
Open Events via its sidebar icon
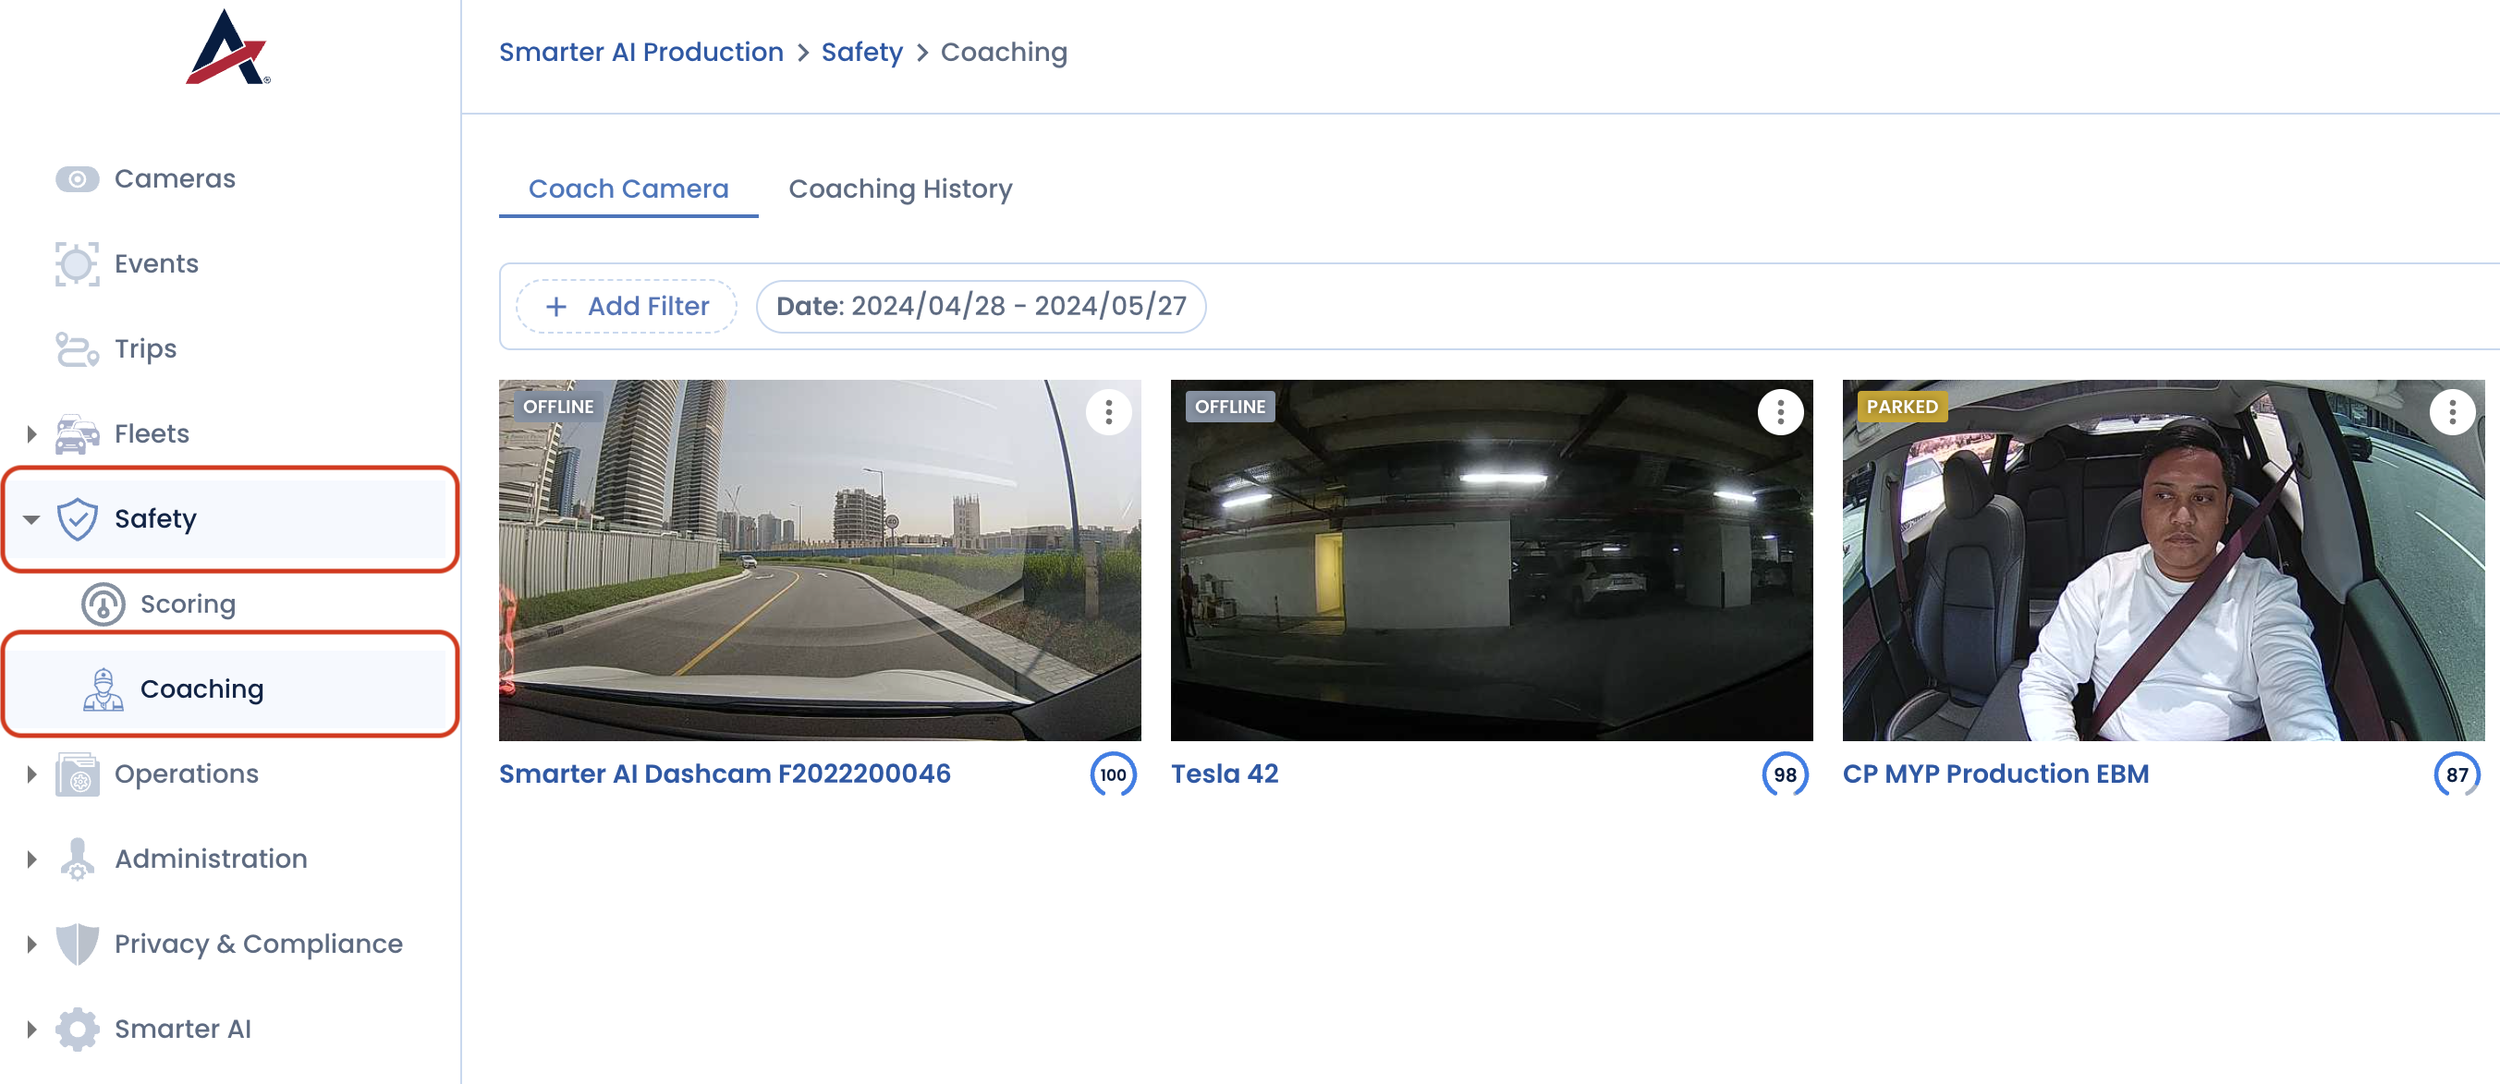coord(77,264)
